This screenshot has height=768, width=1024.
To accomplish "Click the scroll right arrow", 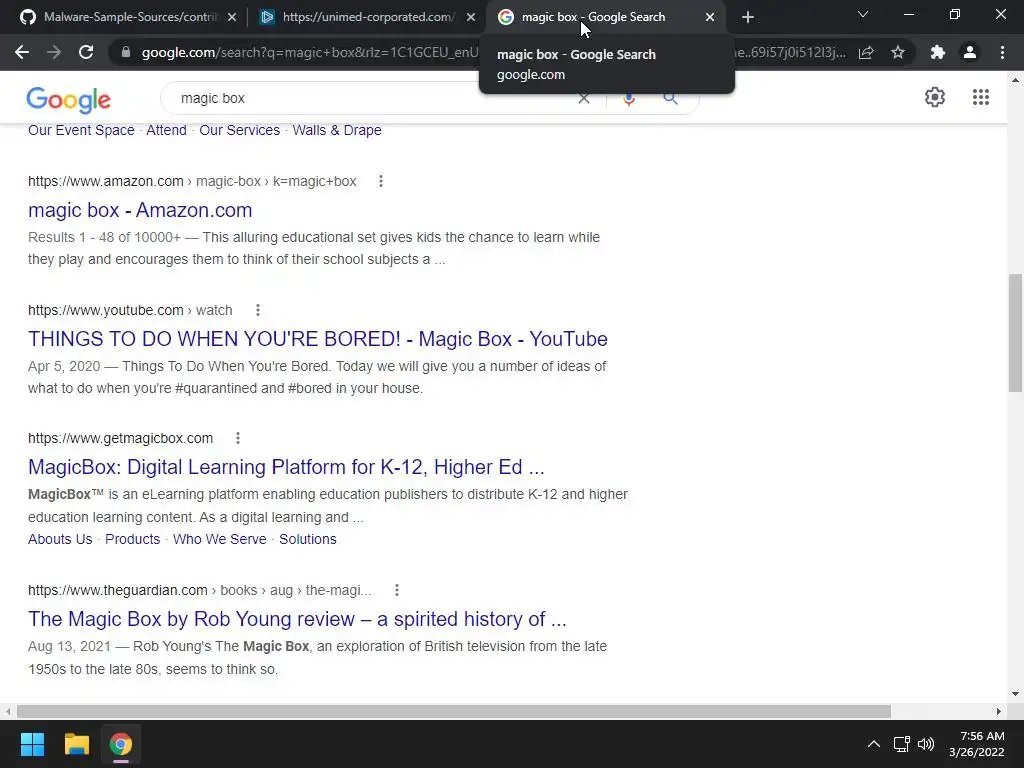I will click(999, 711).
